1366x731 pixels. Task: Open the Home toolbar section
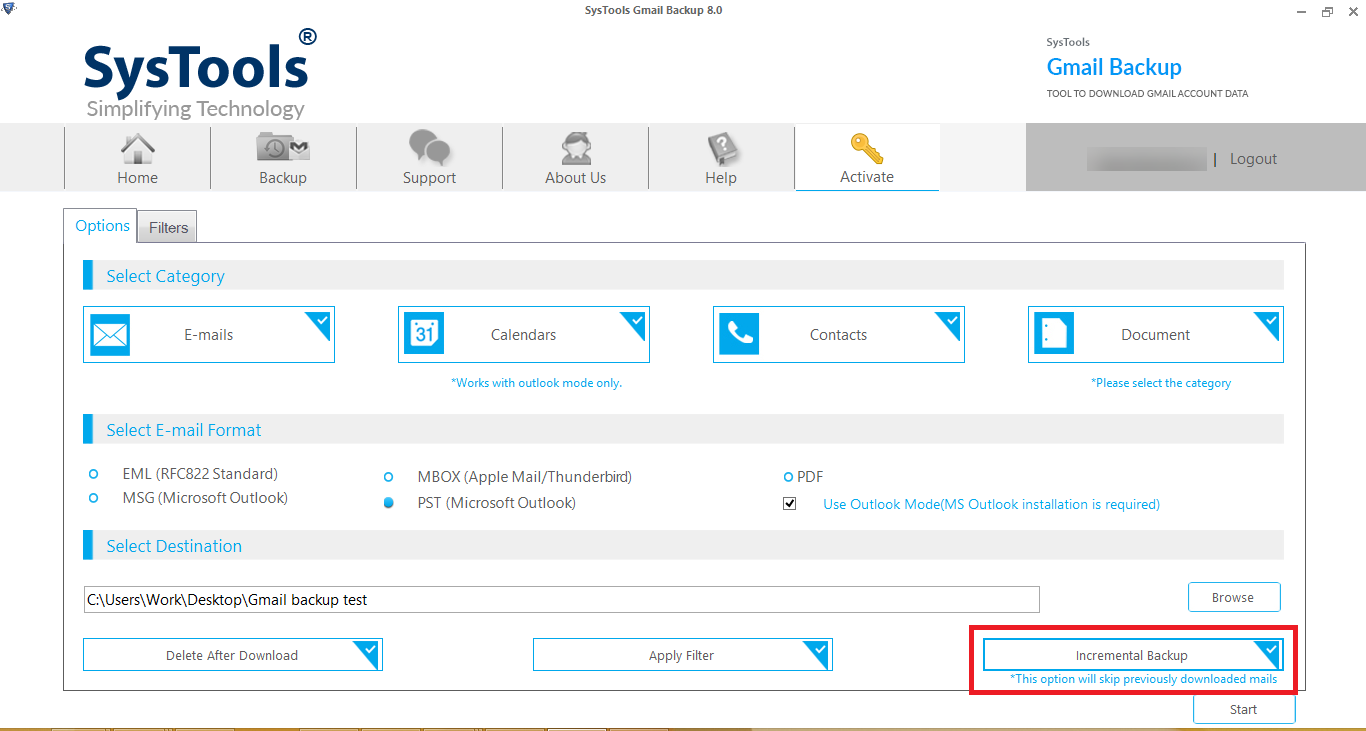click(x=137, y=158)
